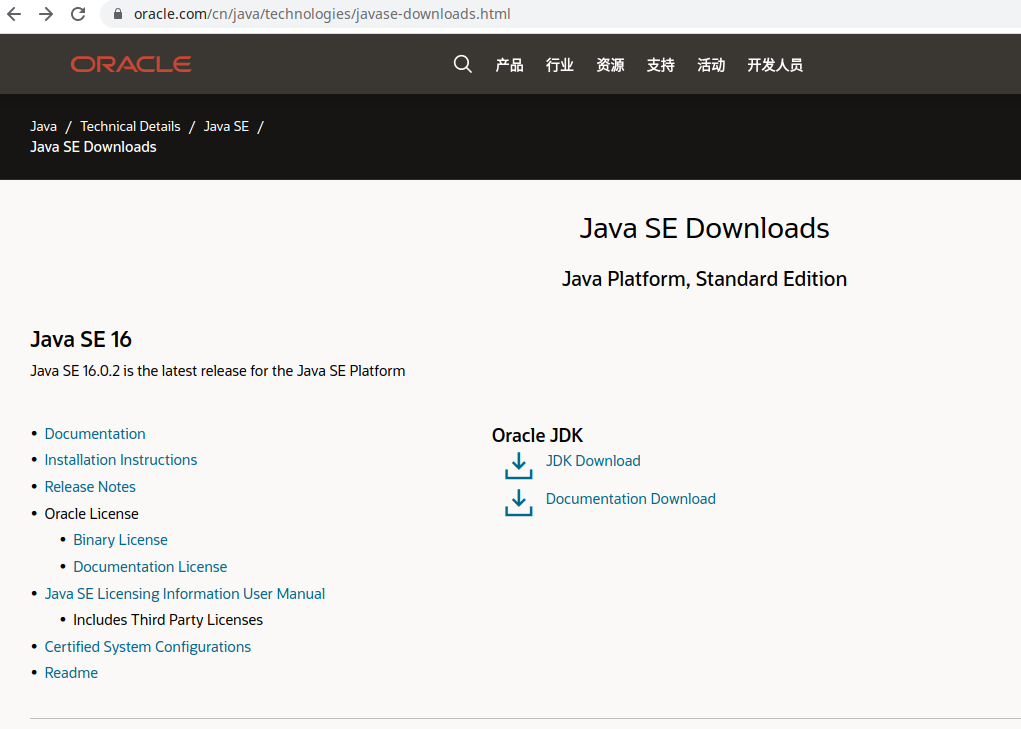Open the 开发人员 menu

pyautogui.click(x=775, y=64)
